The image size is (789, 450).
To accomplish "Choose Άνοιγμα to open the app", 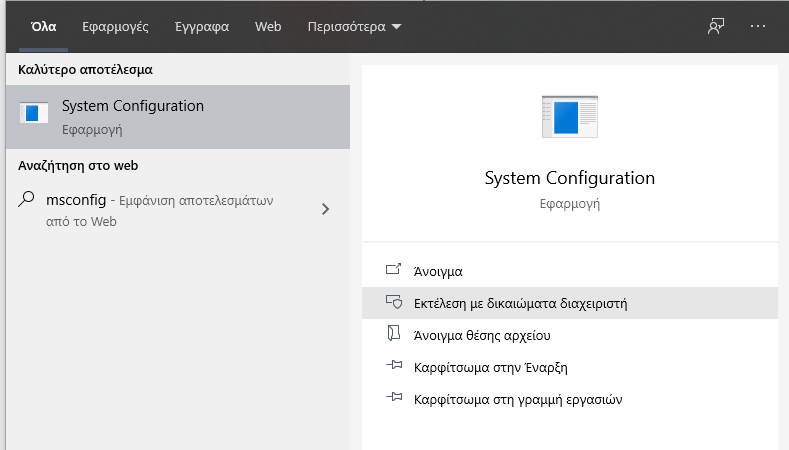I will click(x=570, y=271).
